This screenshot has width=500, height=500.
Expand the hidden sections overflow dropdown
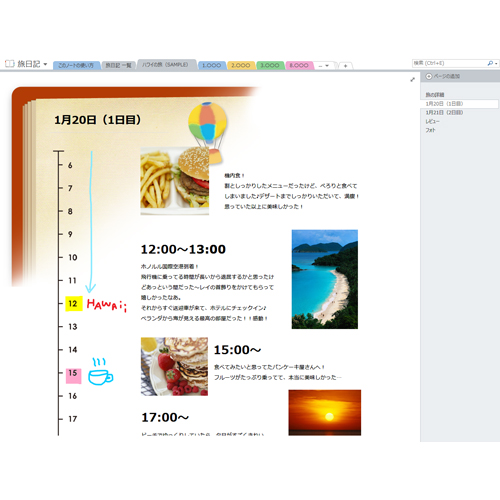(324, 66)
